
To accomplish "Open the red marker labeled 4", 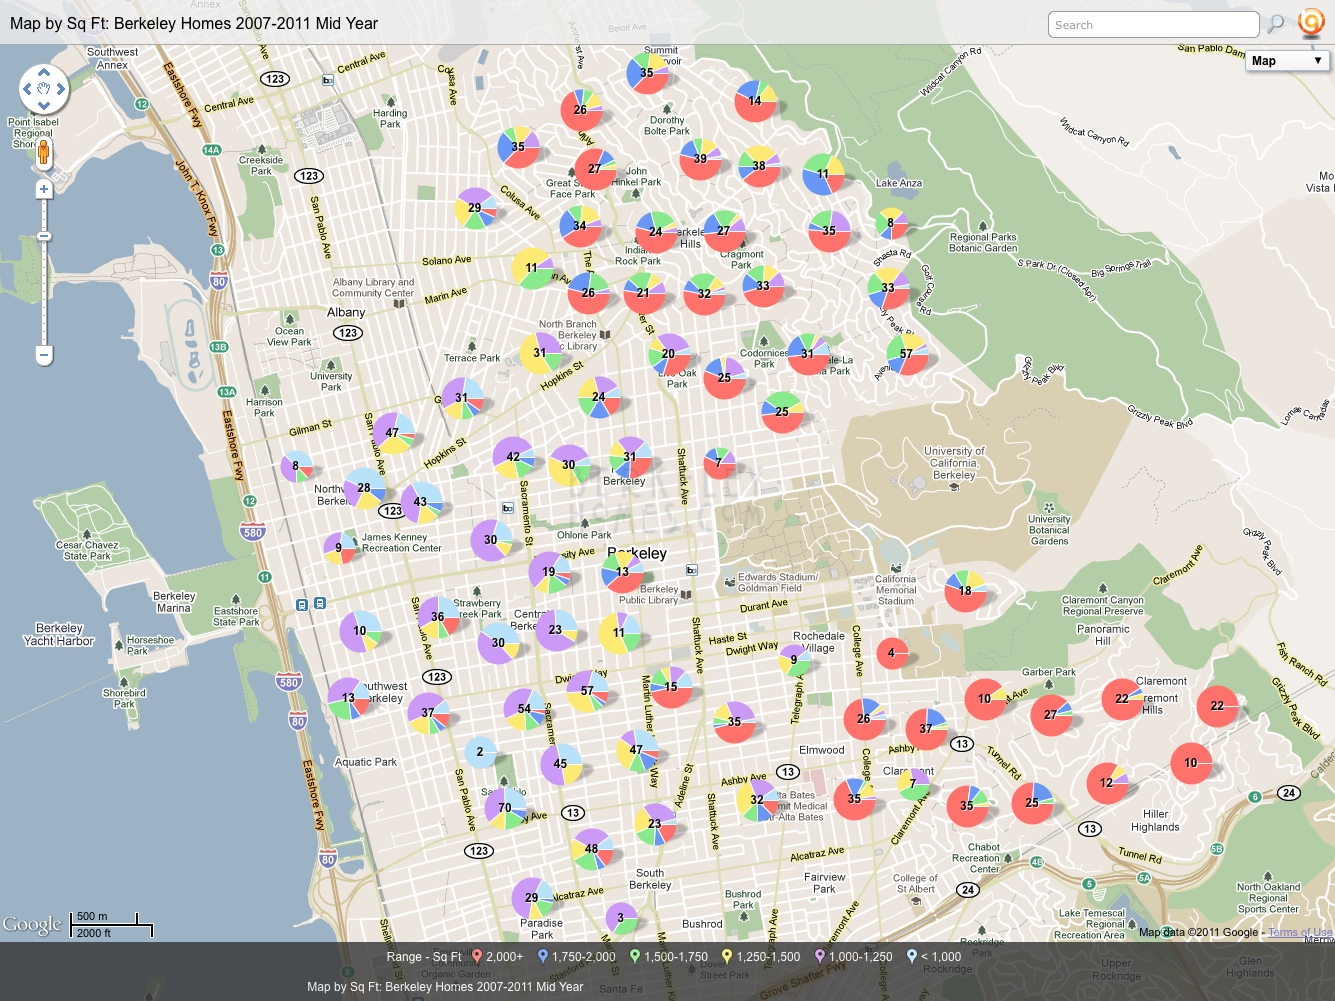I will tap(892, 653).
